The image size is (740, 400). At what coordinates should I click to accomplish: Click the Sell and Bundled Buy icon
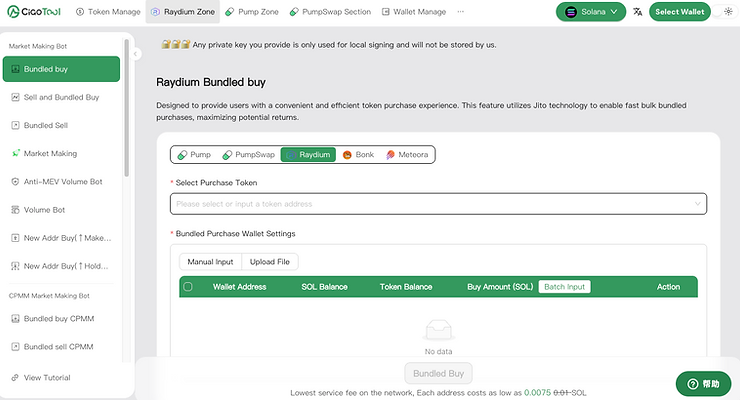pyautogui.click(x=15, y=97)
